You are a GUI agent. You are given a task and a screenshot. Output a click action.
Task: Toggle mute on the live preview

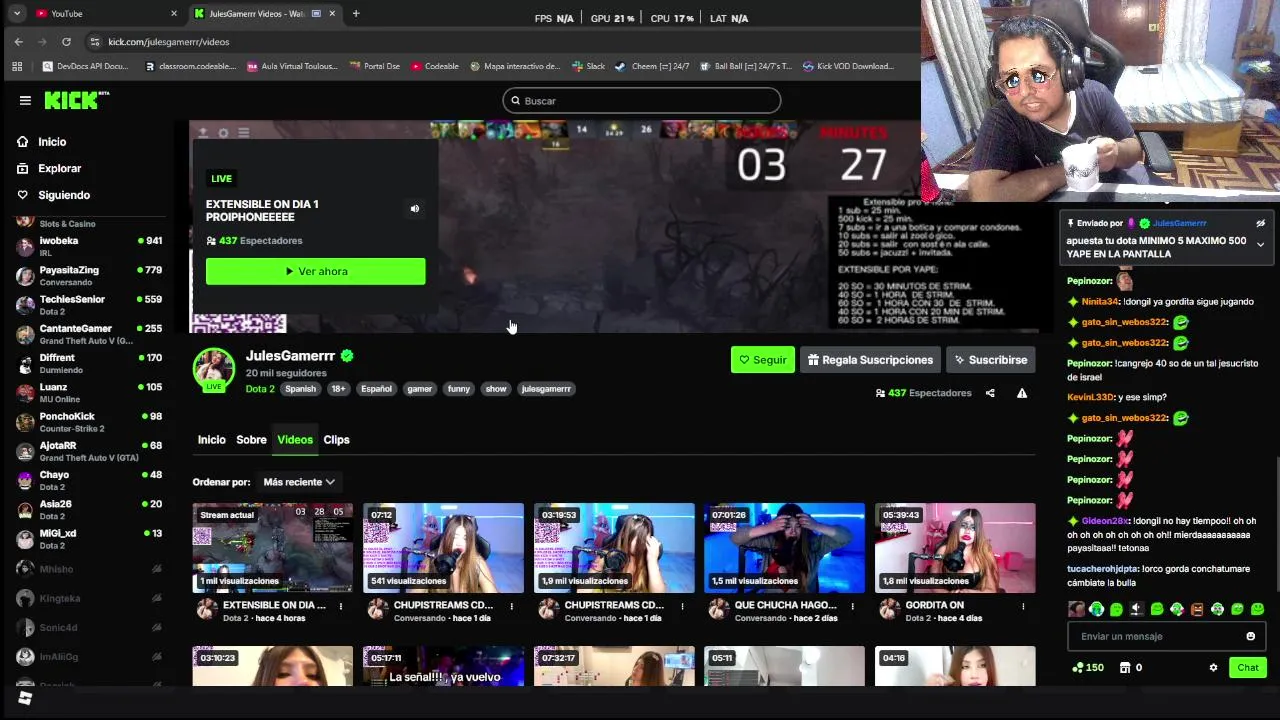coord(415,209)
